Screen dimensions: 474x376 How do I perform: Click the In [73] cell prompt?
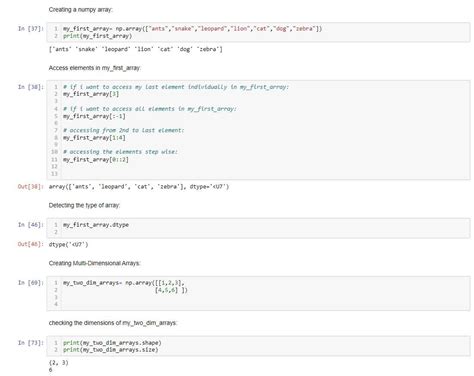click(31, 343)
